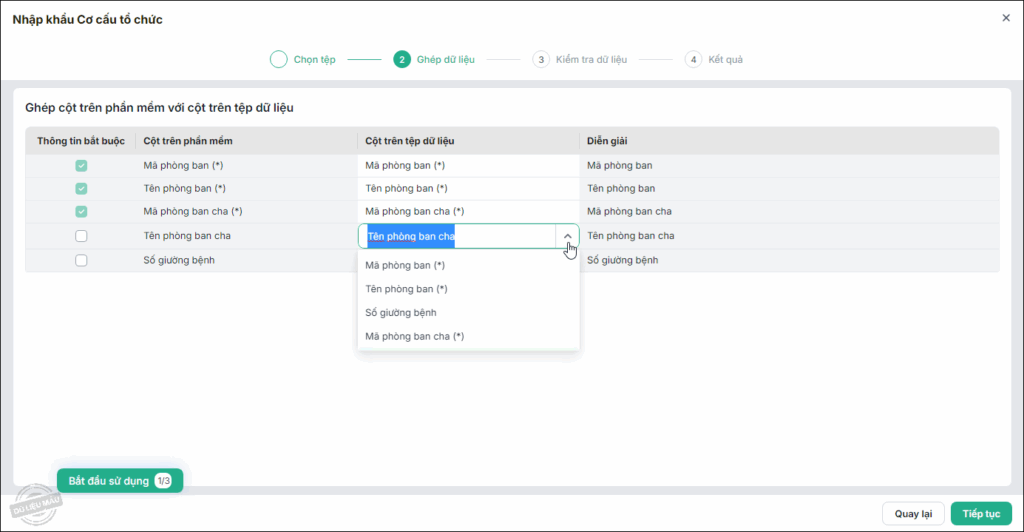Click the Quay lại button
The width and height of the screenshot is (1024, 532).
tap(913, 514)
